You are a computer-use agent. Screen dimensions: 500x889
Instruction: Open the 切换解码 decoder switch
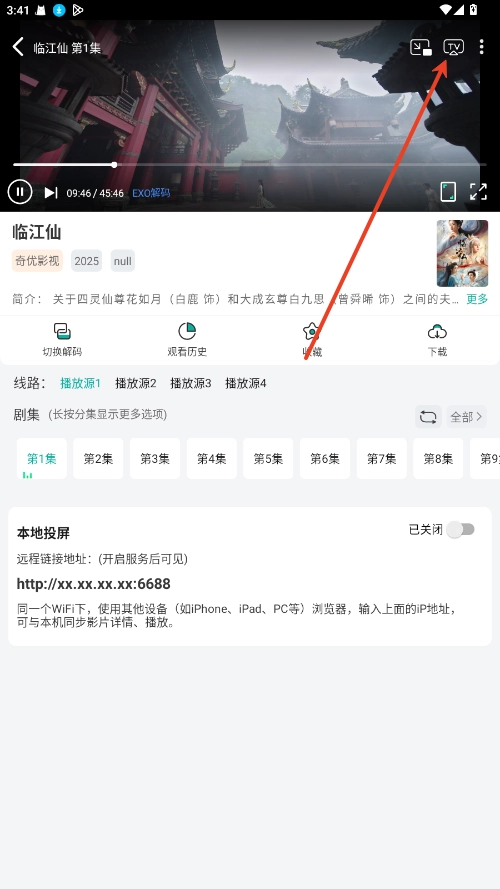click(x=62, y=340)
